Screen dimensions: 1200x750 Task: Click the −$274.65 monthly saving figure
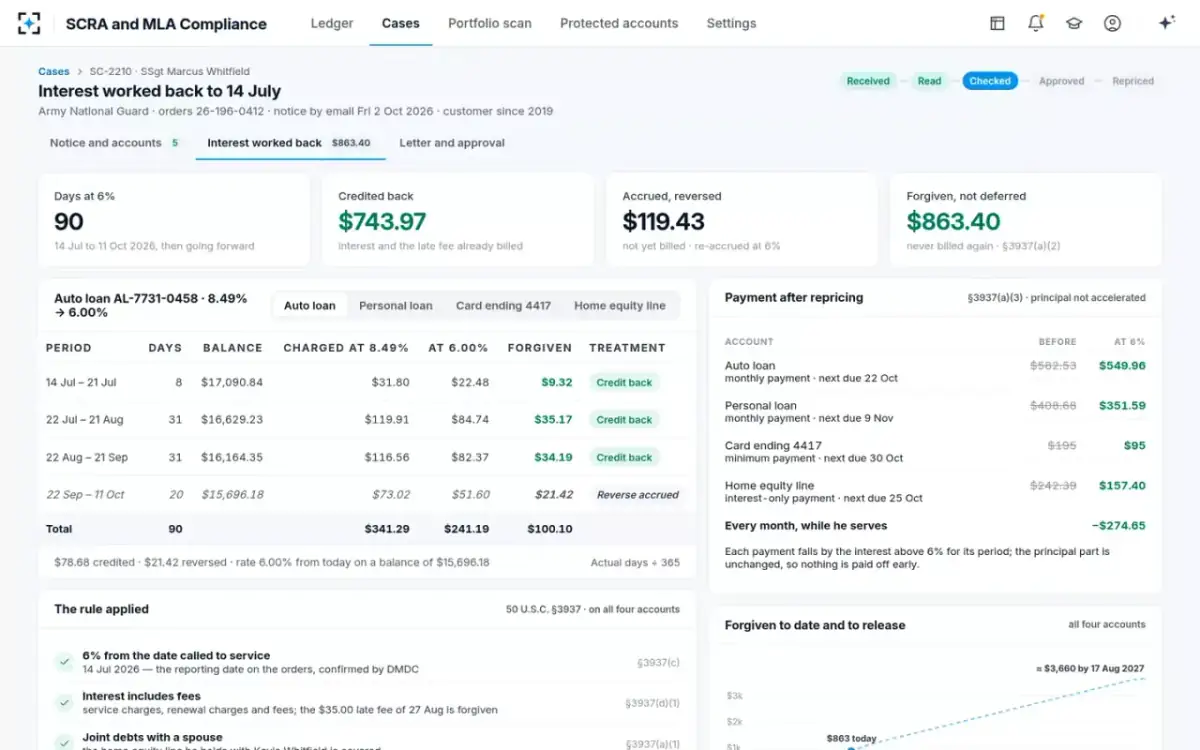coord(1119,525)
